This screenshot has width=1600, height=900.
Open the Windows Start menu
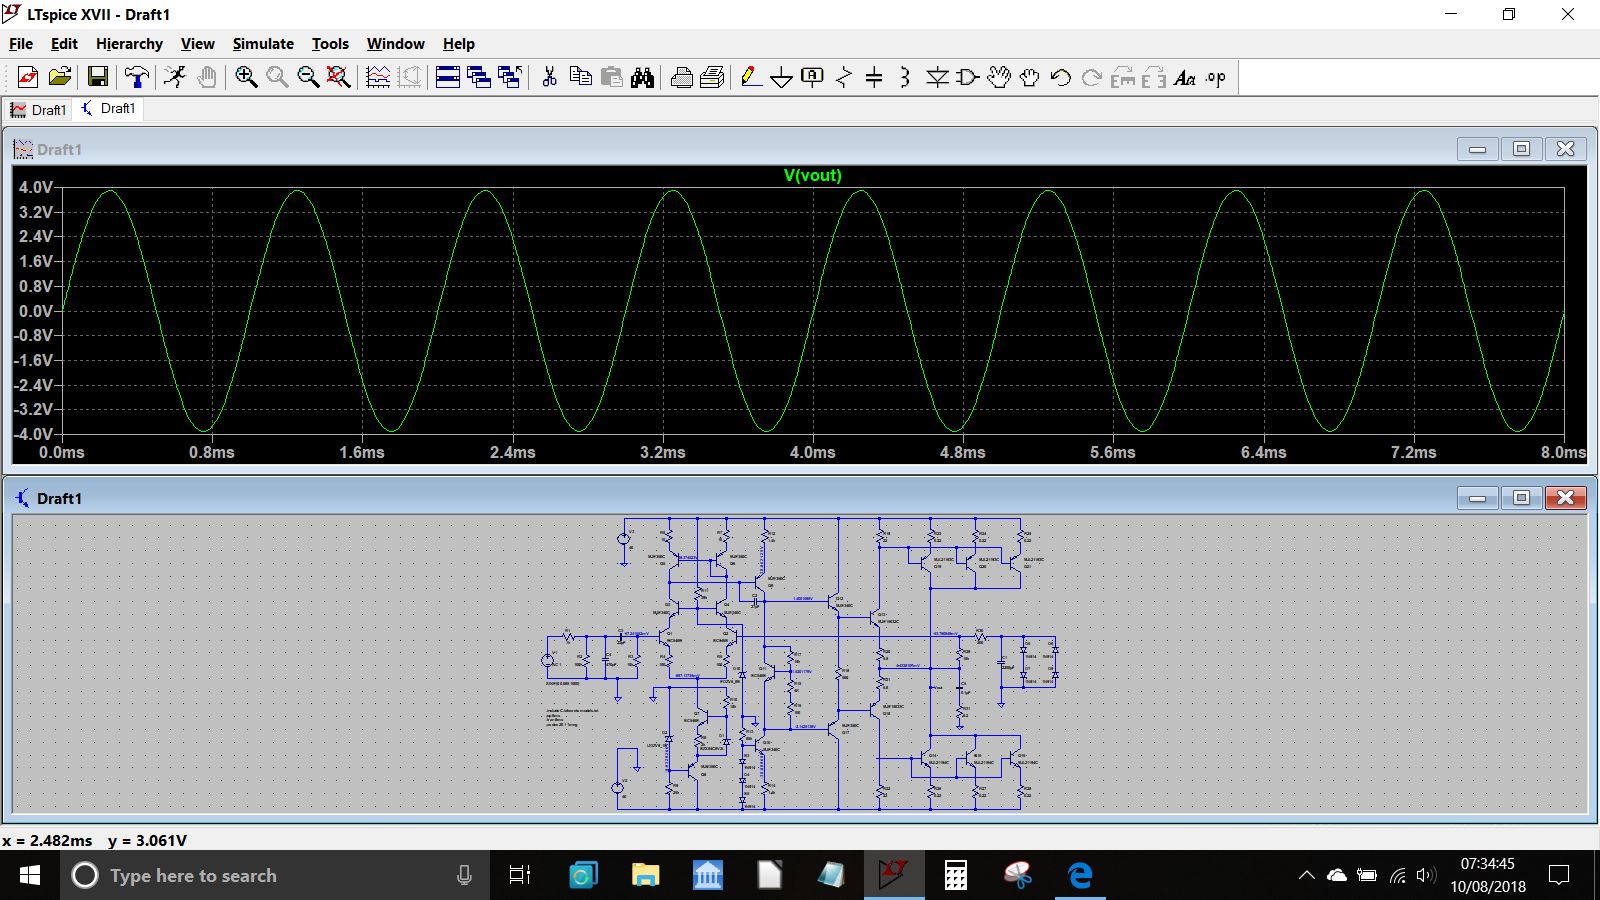[30, 876]
